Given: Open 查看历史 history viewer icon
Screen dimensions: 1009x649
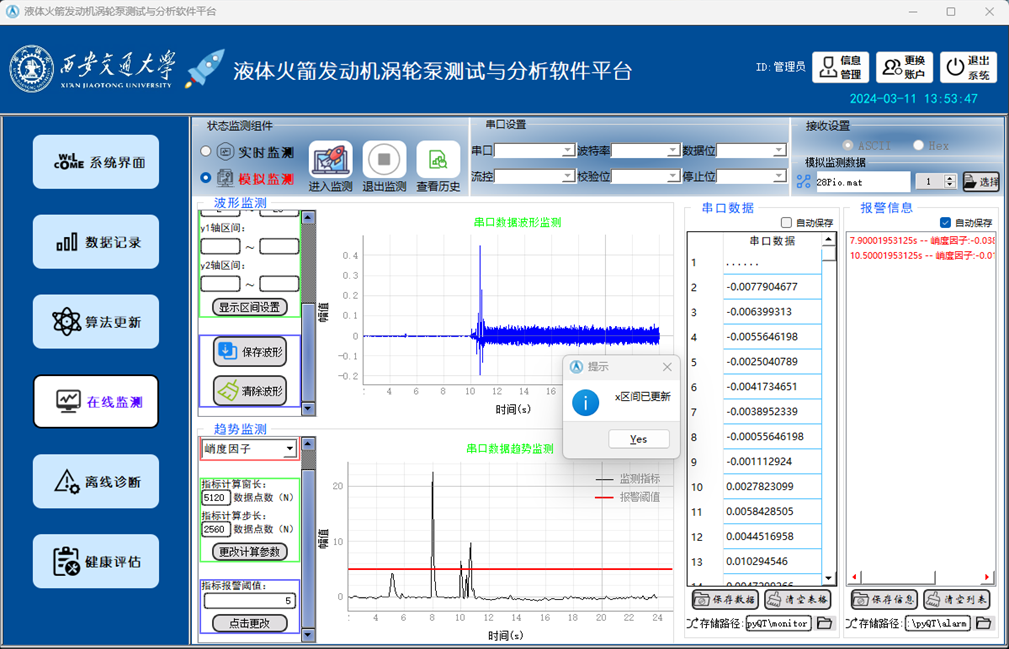Looking at the screenshot, I should point(438,160).
